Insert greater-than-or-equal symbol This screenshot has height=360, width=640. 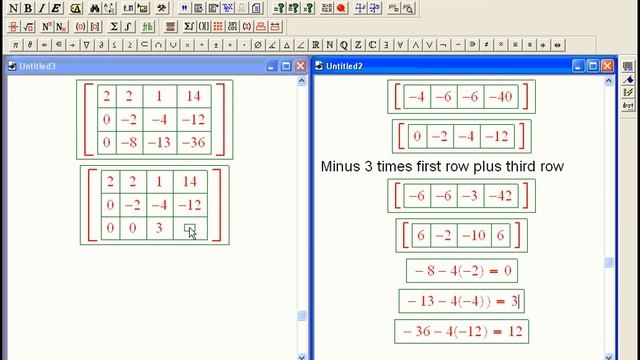(x=130, y=45)
